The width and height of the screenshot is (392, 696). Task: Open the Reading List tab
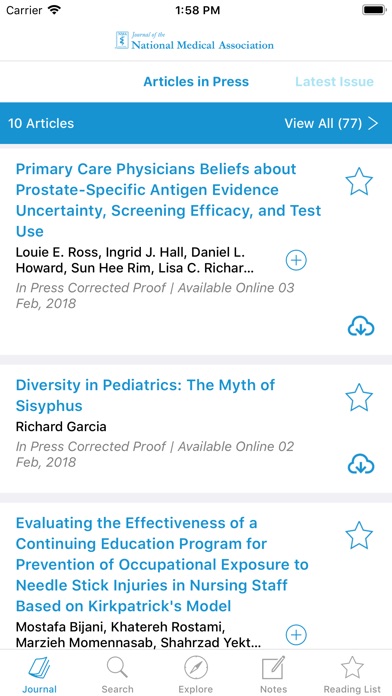coord(352,674)
